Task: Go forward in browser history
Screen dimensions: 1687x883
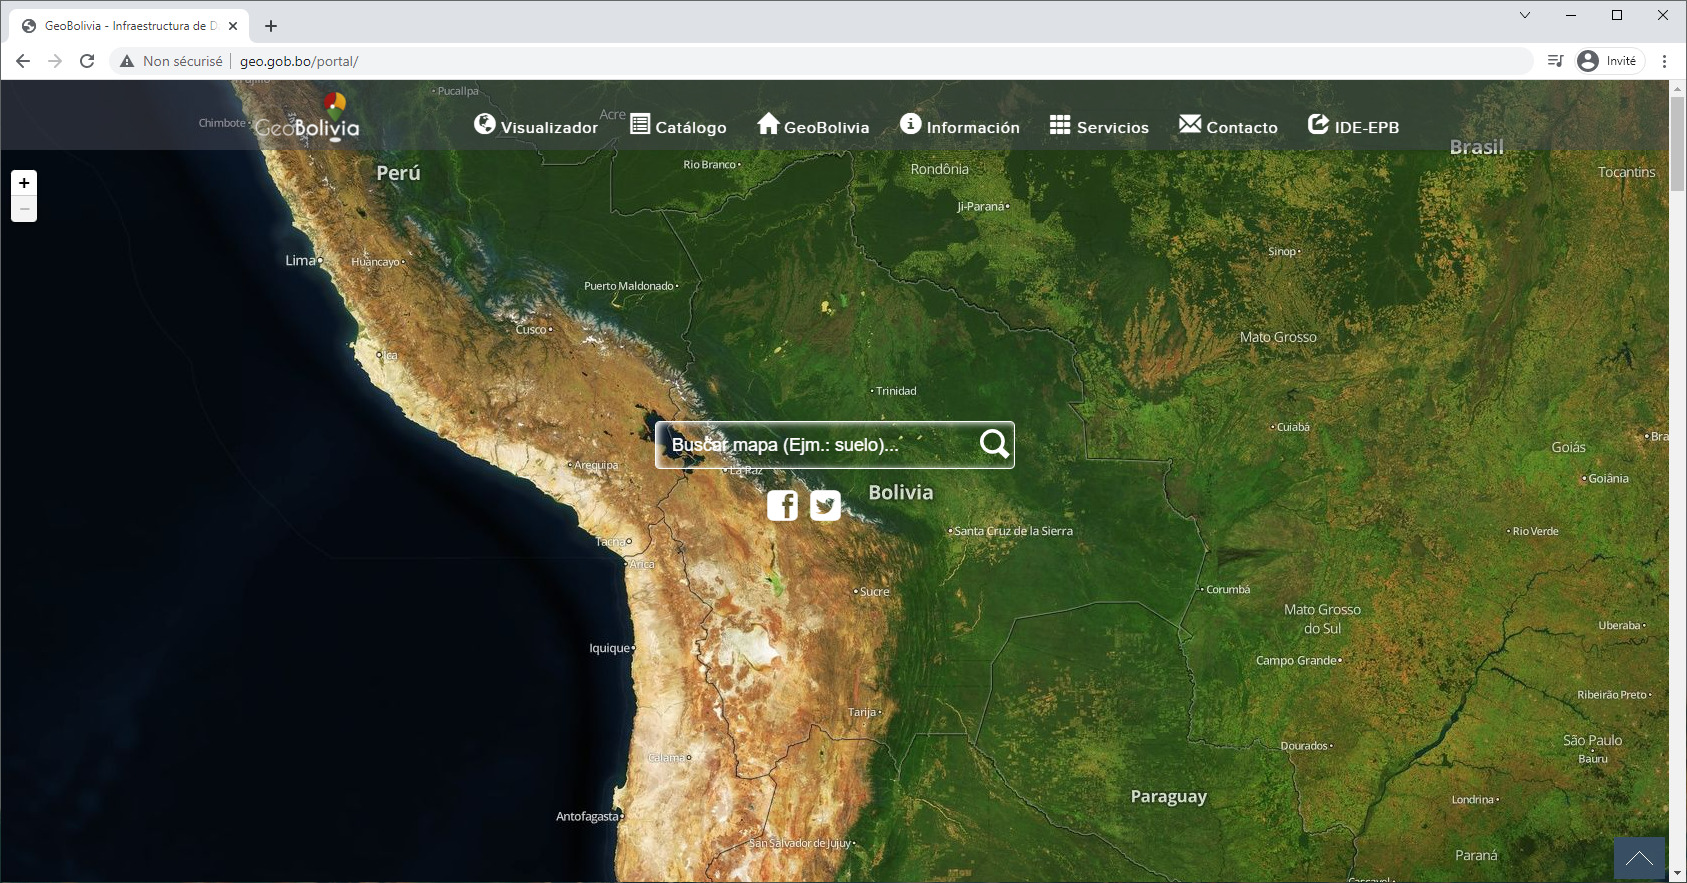Action: pyautogui.click(x=55, y=61)
